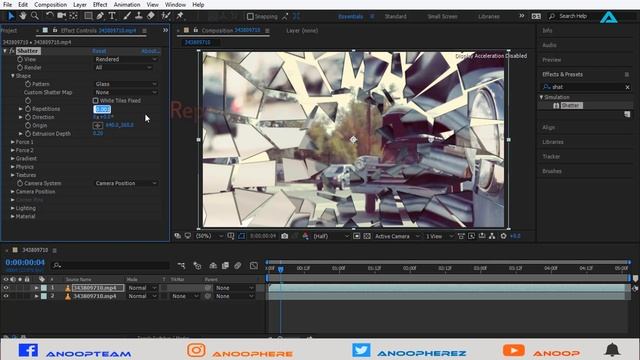Image resolution: width=640 pixels, height=360 pixels.
Task: Open the Render dropdown set to All
Action: (x=123, y=67)
